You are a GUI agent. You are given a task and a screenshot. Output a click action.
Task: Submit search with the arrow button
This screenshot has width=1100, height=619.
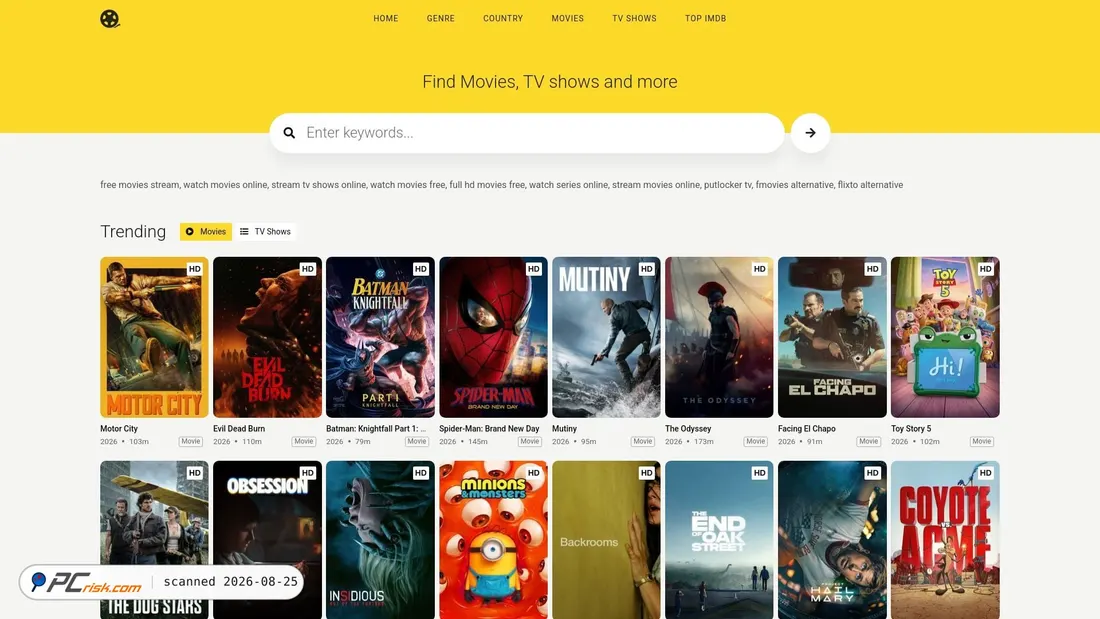(810, 133)
